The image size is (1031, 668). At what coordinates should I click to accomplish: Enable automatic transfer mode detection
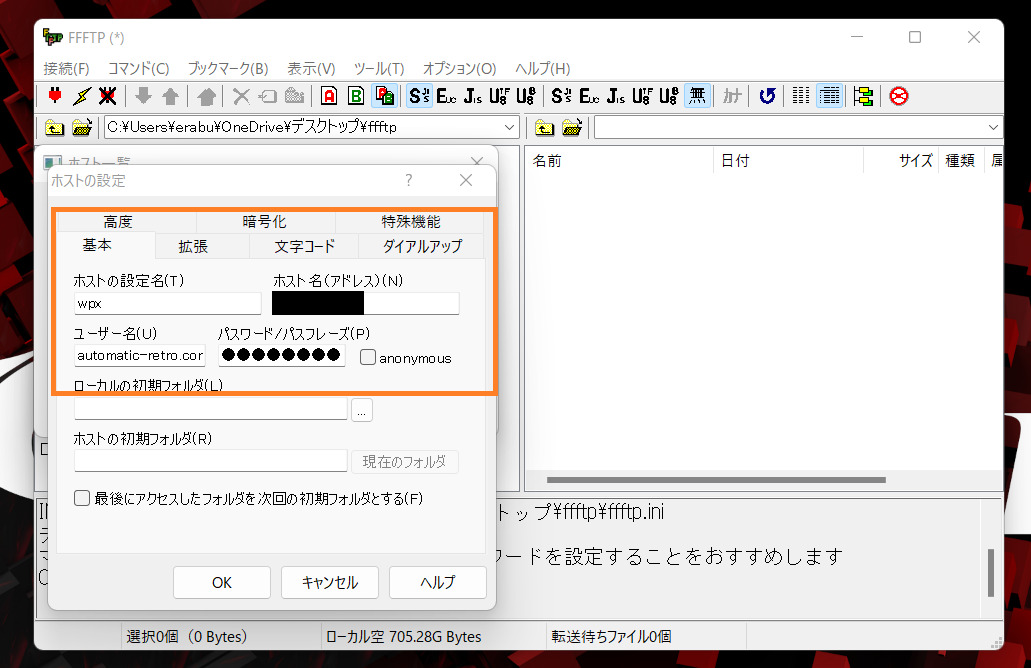click(384, 95)
